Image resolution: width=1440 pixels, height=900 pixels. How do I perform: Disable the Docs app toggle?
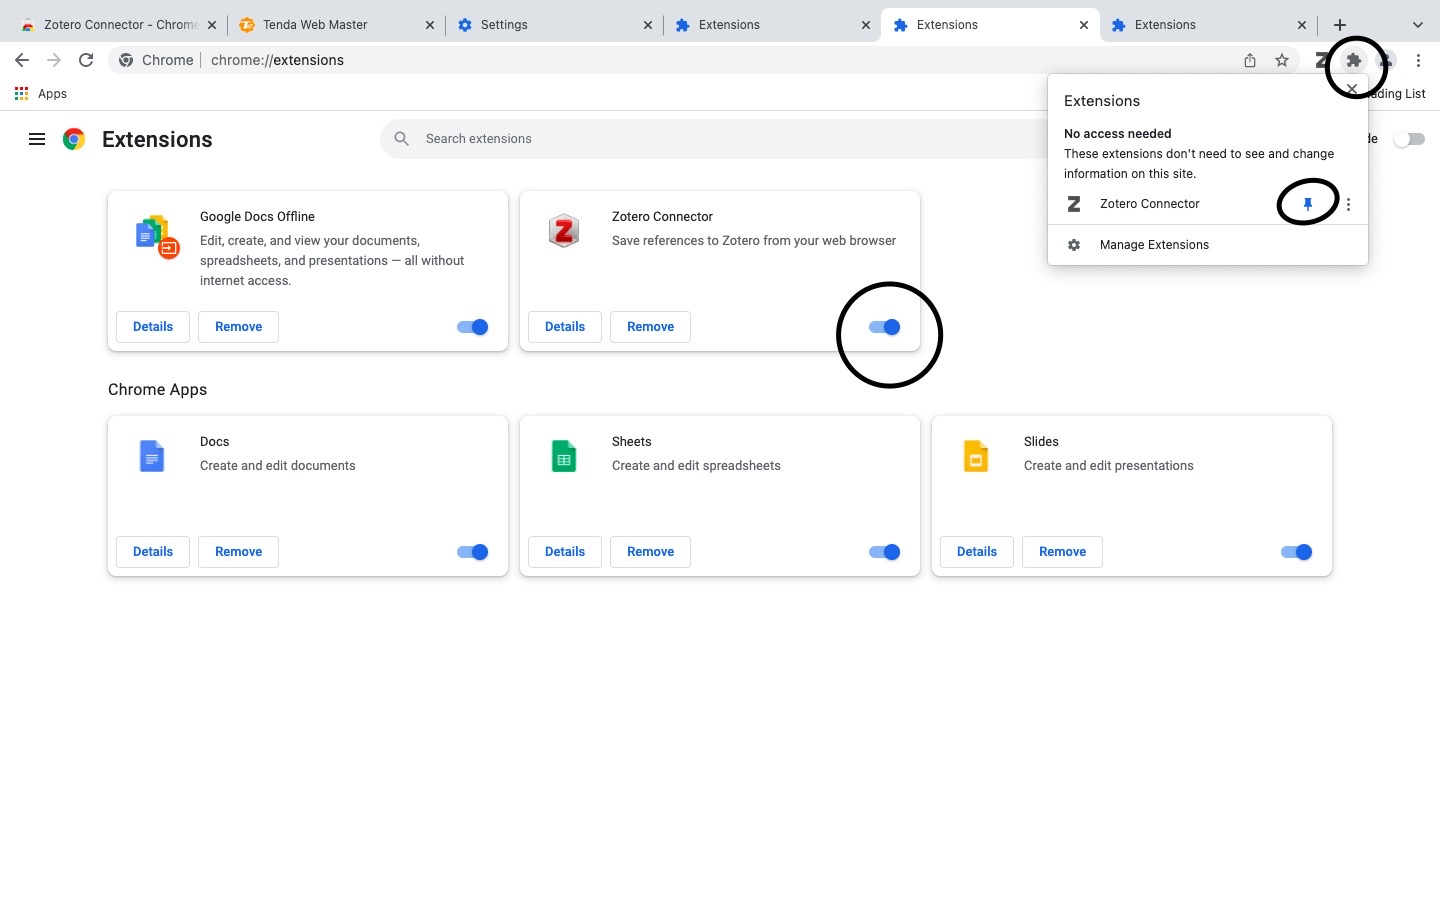[x=473, y=552]
